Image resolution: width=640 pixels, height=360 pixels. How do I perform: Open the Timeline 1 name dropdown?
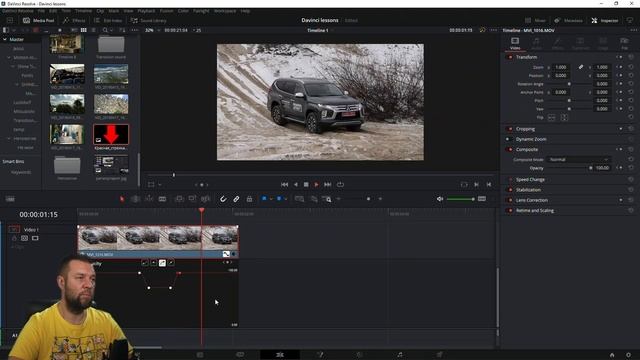[x=320, y=30]
